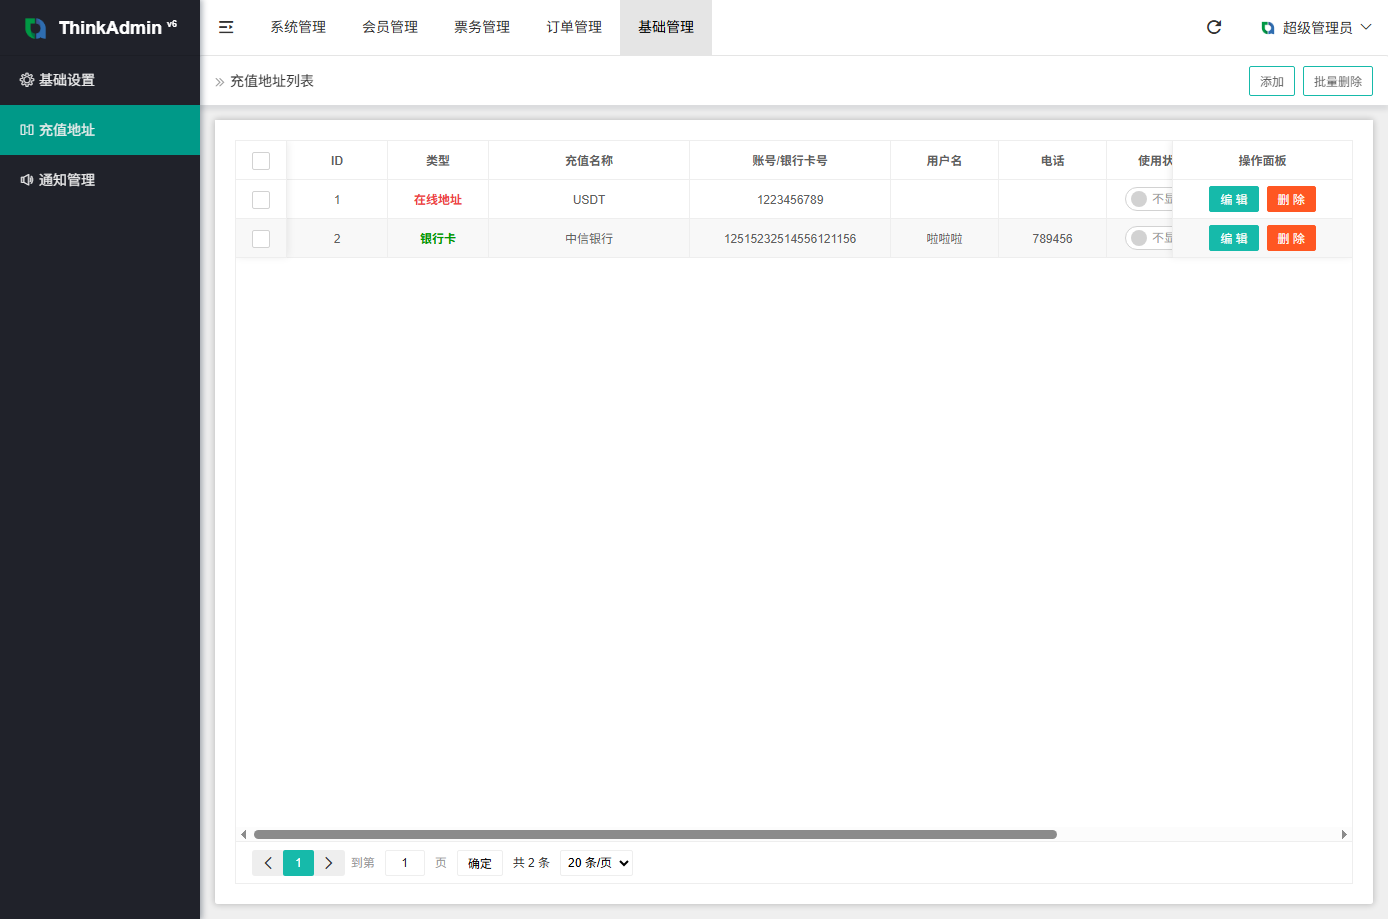The image size is (1388, 919).
Task: Click the phone value 789456
Action: [1052, 239]
